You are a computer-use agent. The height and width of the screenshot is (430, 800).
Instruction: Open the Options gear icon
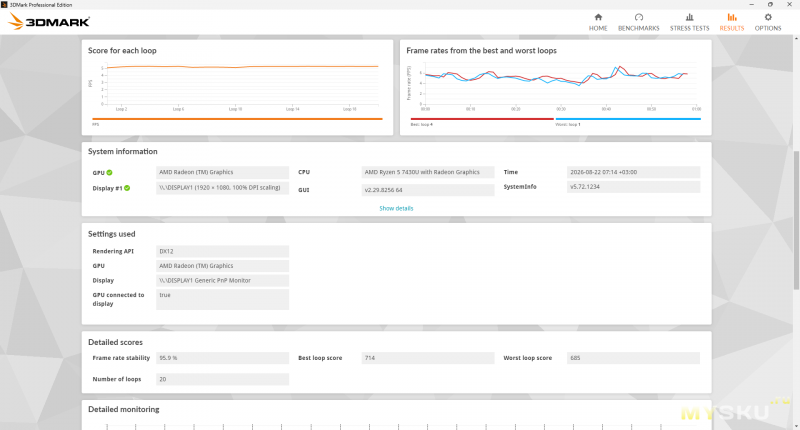[768, 17]
